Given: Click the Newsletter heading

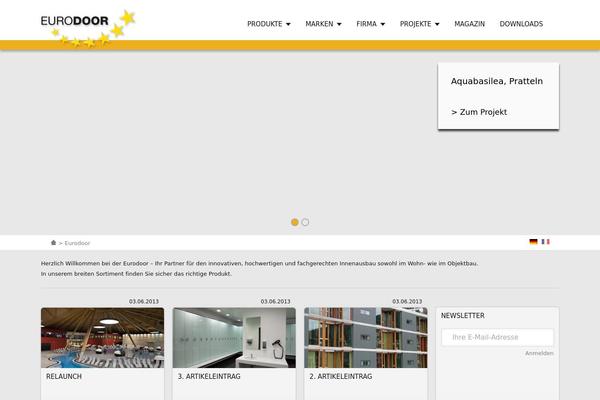Looking at the screenshot, I should [x=463, y=315].
